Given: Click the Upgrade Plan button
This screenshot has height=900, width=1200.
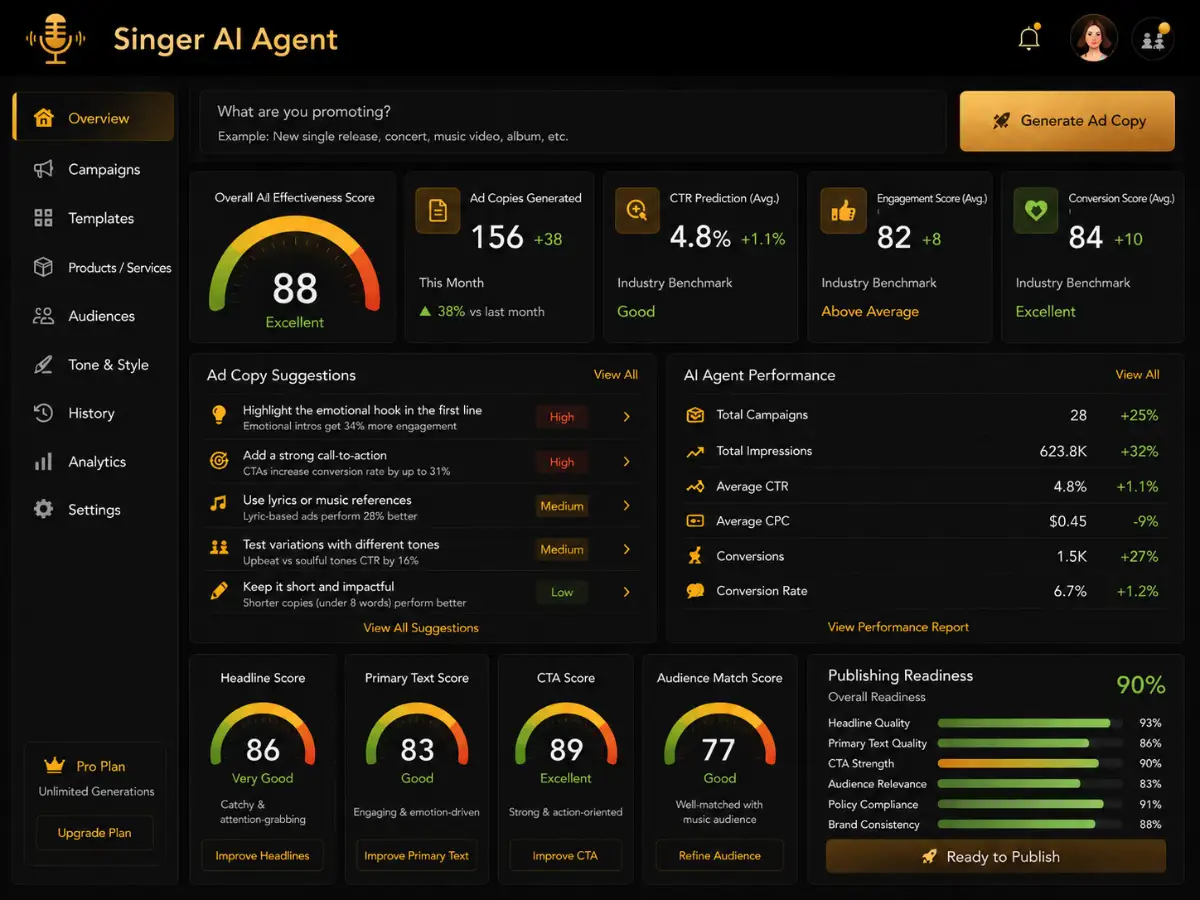Looking at the screenshot, I should point(94,833).
